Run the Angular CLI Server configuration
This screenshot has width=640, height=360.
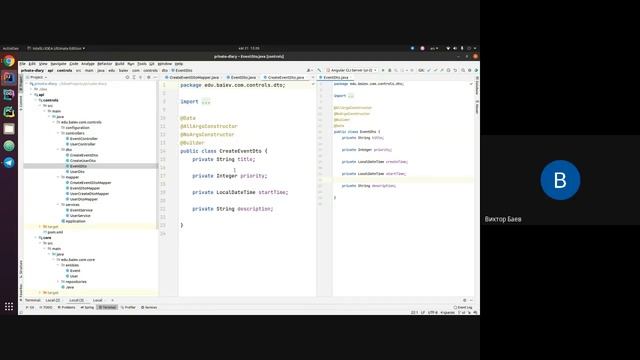click(383, 70)
